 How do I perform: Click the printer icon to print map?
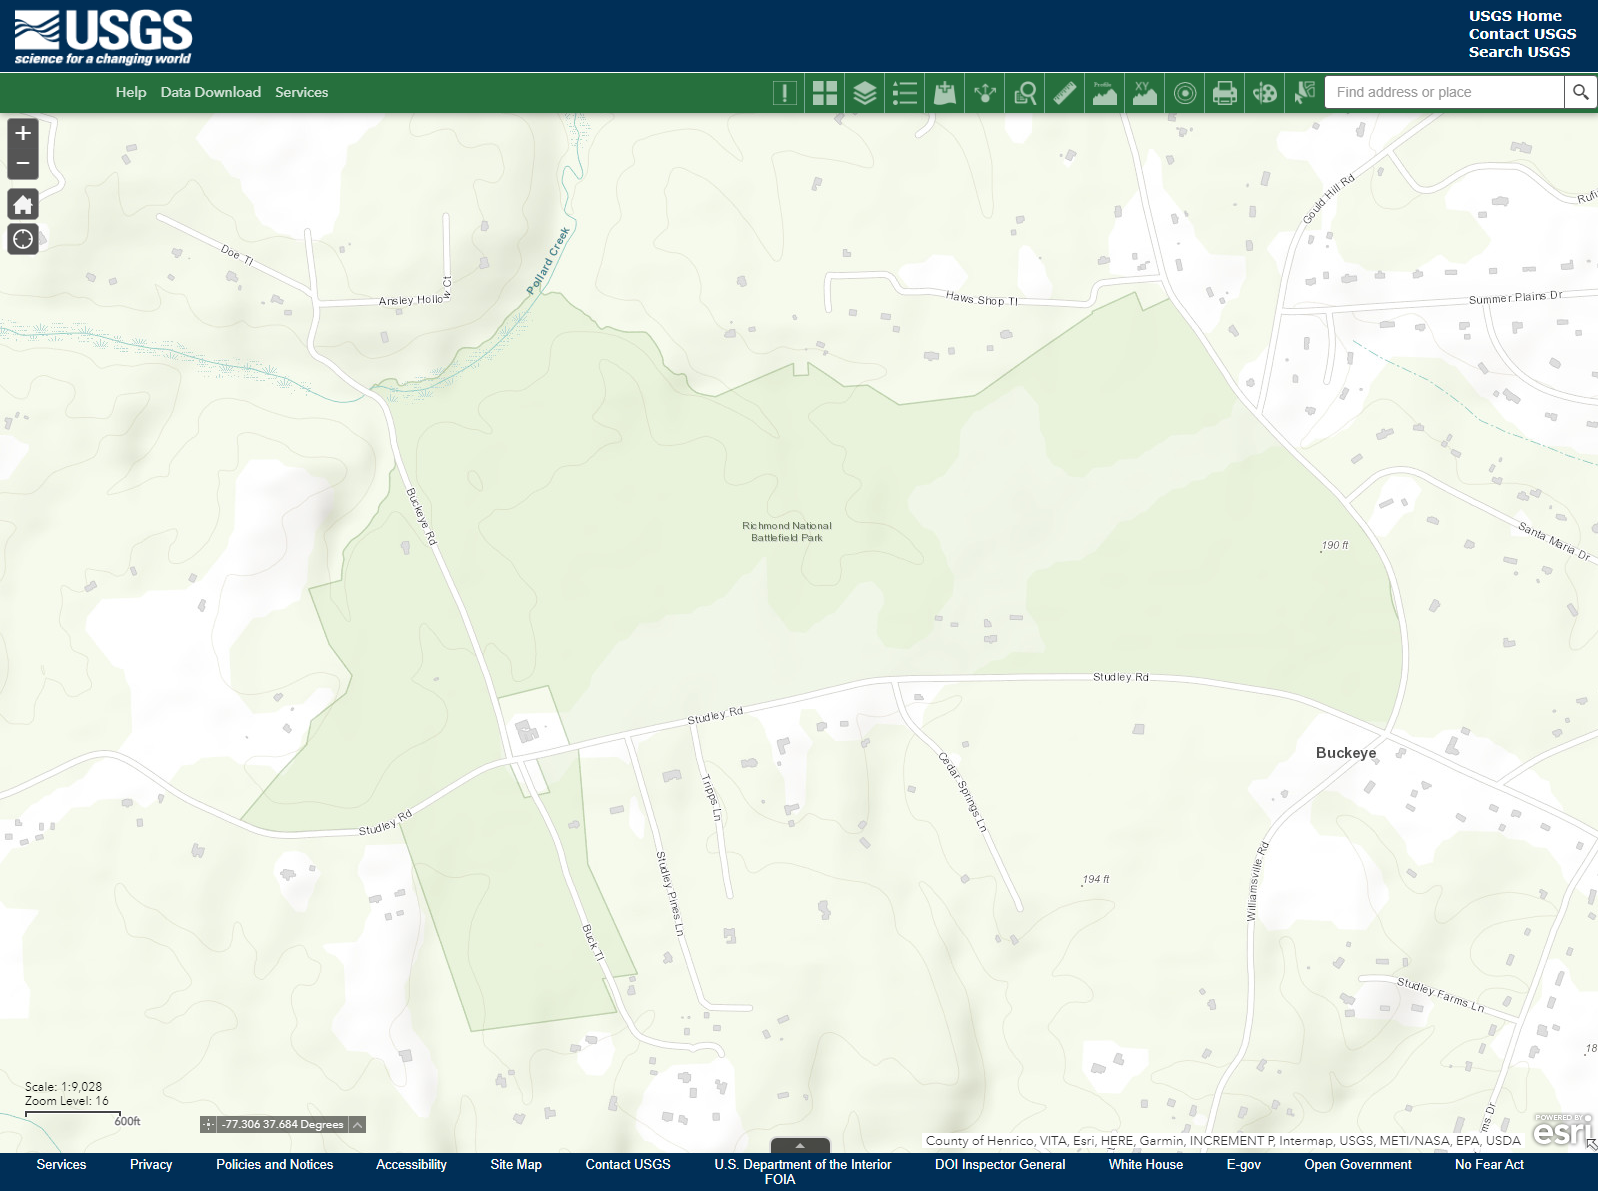[1224, 93]
